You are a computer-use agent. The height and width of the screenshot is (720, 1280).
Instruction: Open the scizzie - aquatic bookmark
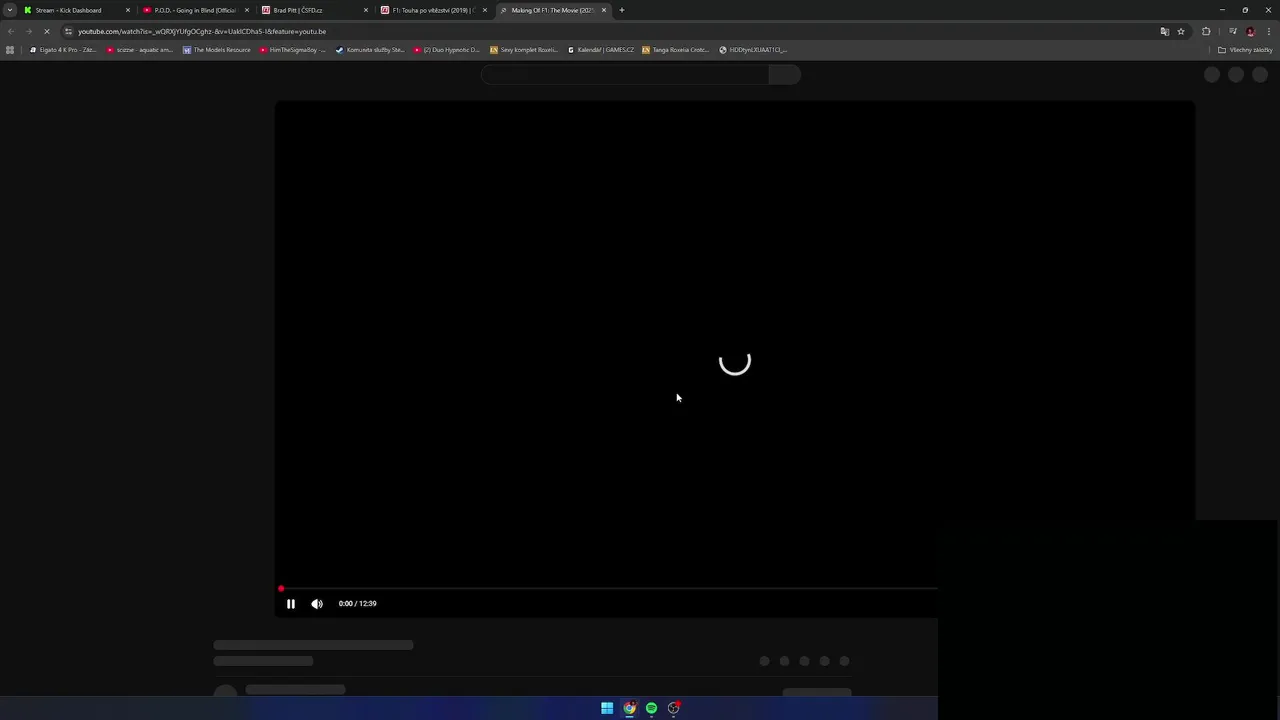pyautogui.click(x=140, y=50)
